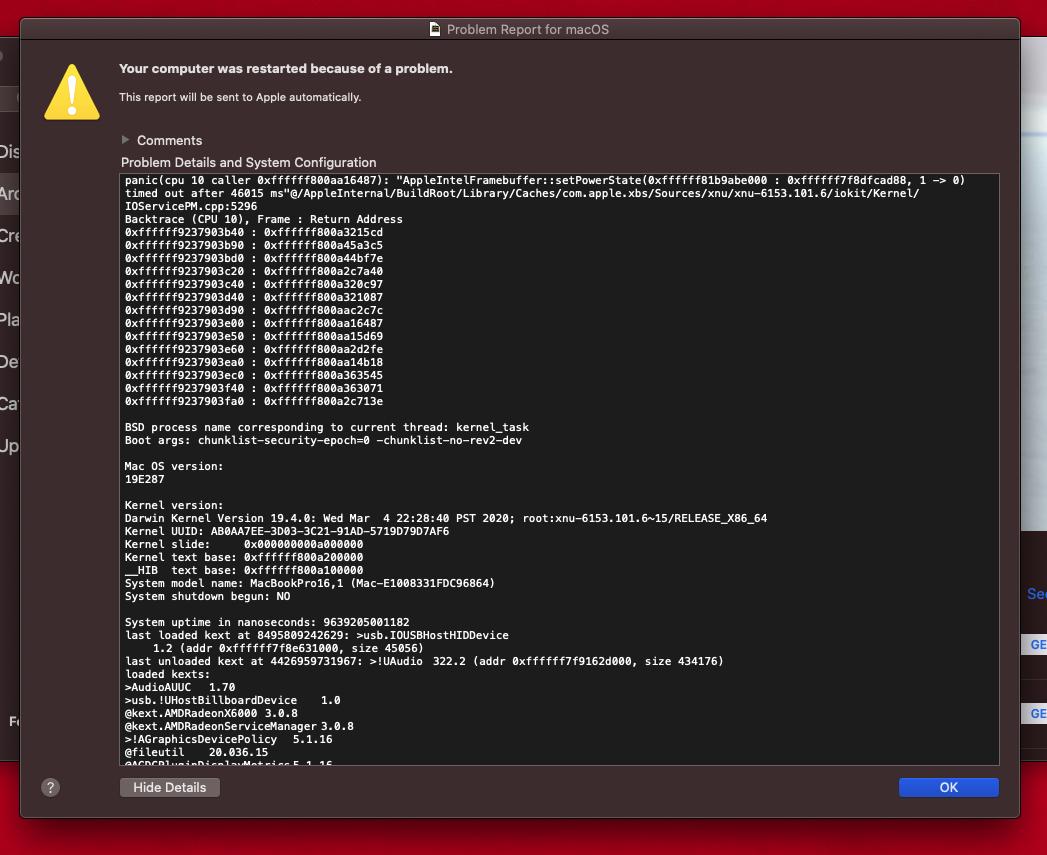Click the build number '19E287'
The height and width of the screenshot is (855, 1047).
coord(144,480)
